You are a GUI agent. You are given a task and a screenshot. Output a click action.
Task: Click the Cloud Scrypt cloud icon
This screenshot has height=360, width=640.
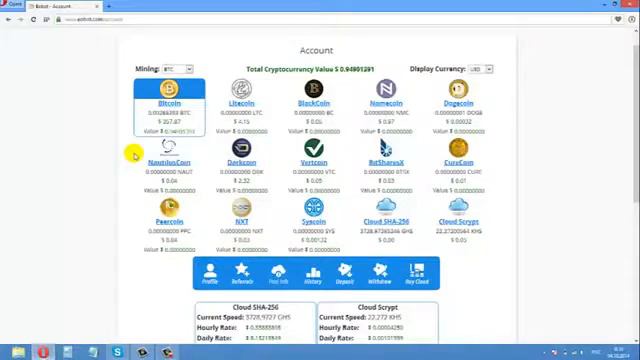pyautogui.click(x=458, y=207)
